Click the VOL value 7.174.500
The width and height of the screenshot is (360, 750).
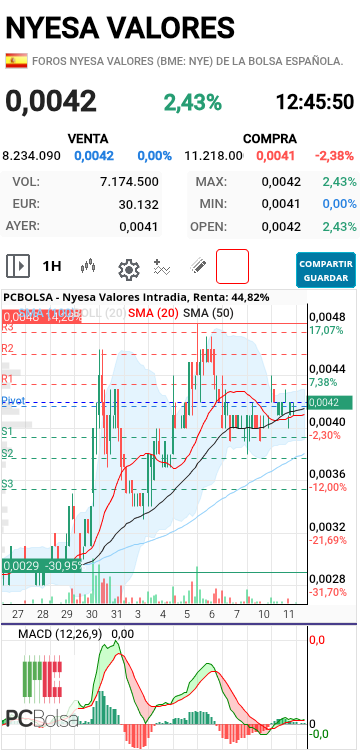point(129,182)
